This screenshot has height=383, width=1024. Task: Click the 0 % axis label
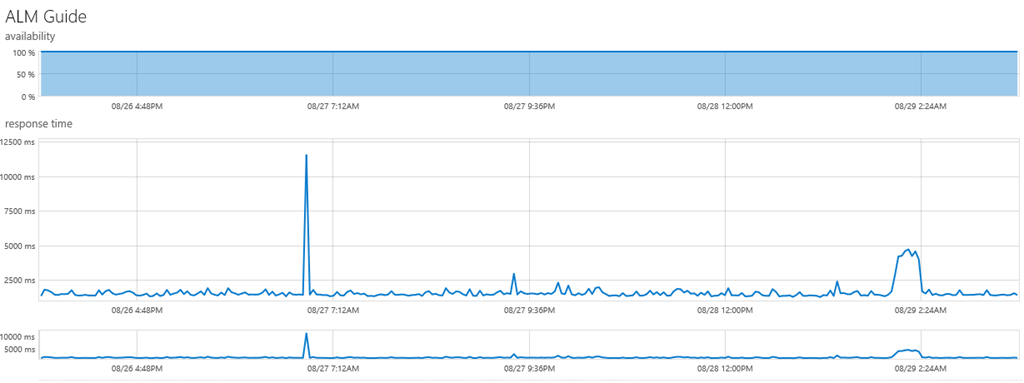point(25,97)
